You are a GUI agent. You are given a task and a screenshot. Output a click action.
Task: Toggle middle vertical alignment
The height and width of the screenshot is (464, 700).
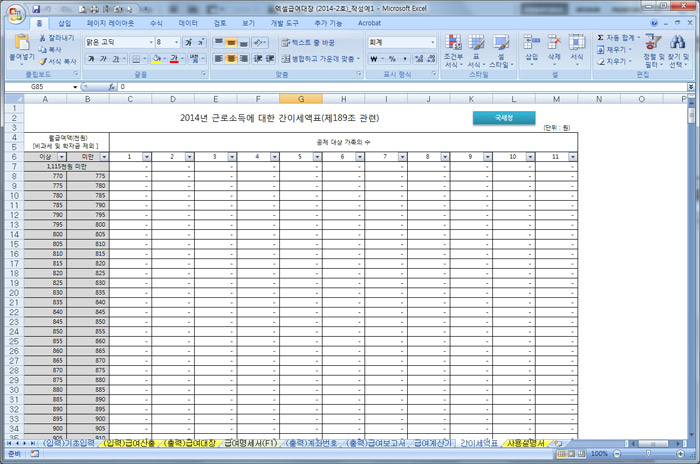[231, 42]
